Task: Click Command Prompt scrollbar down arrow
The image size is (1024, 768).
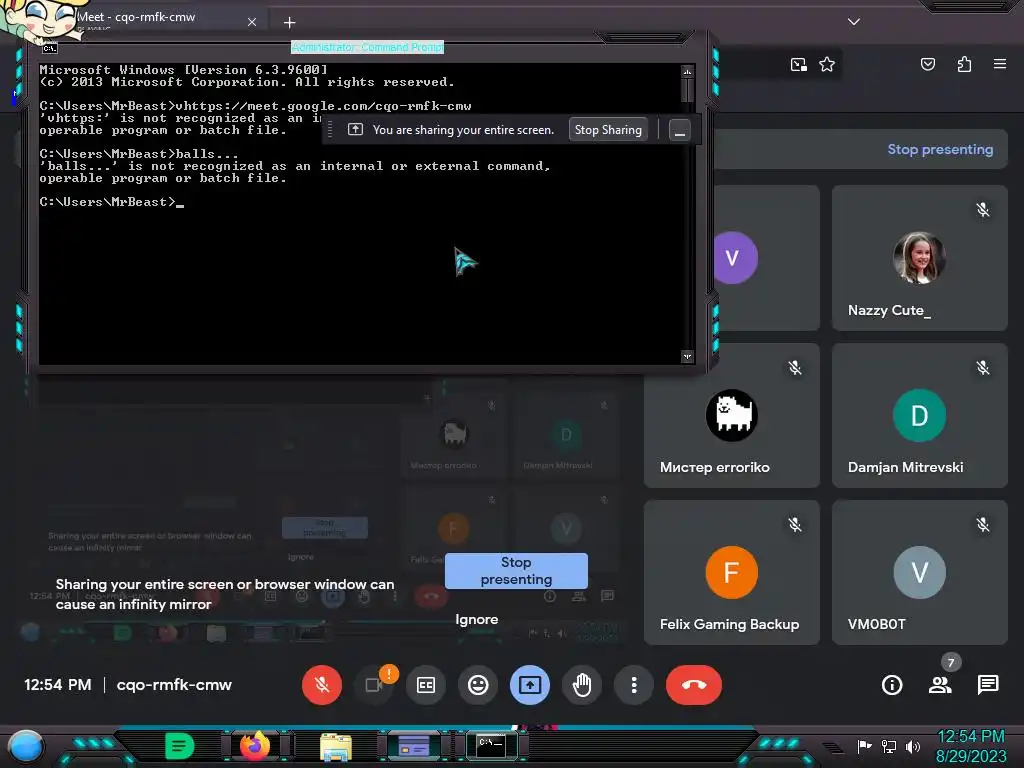Action: [687, 356]
